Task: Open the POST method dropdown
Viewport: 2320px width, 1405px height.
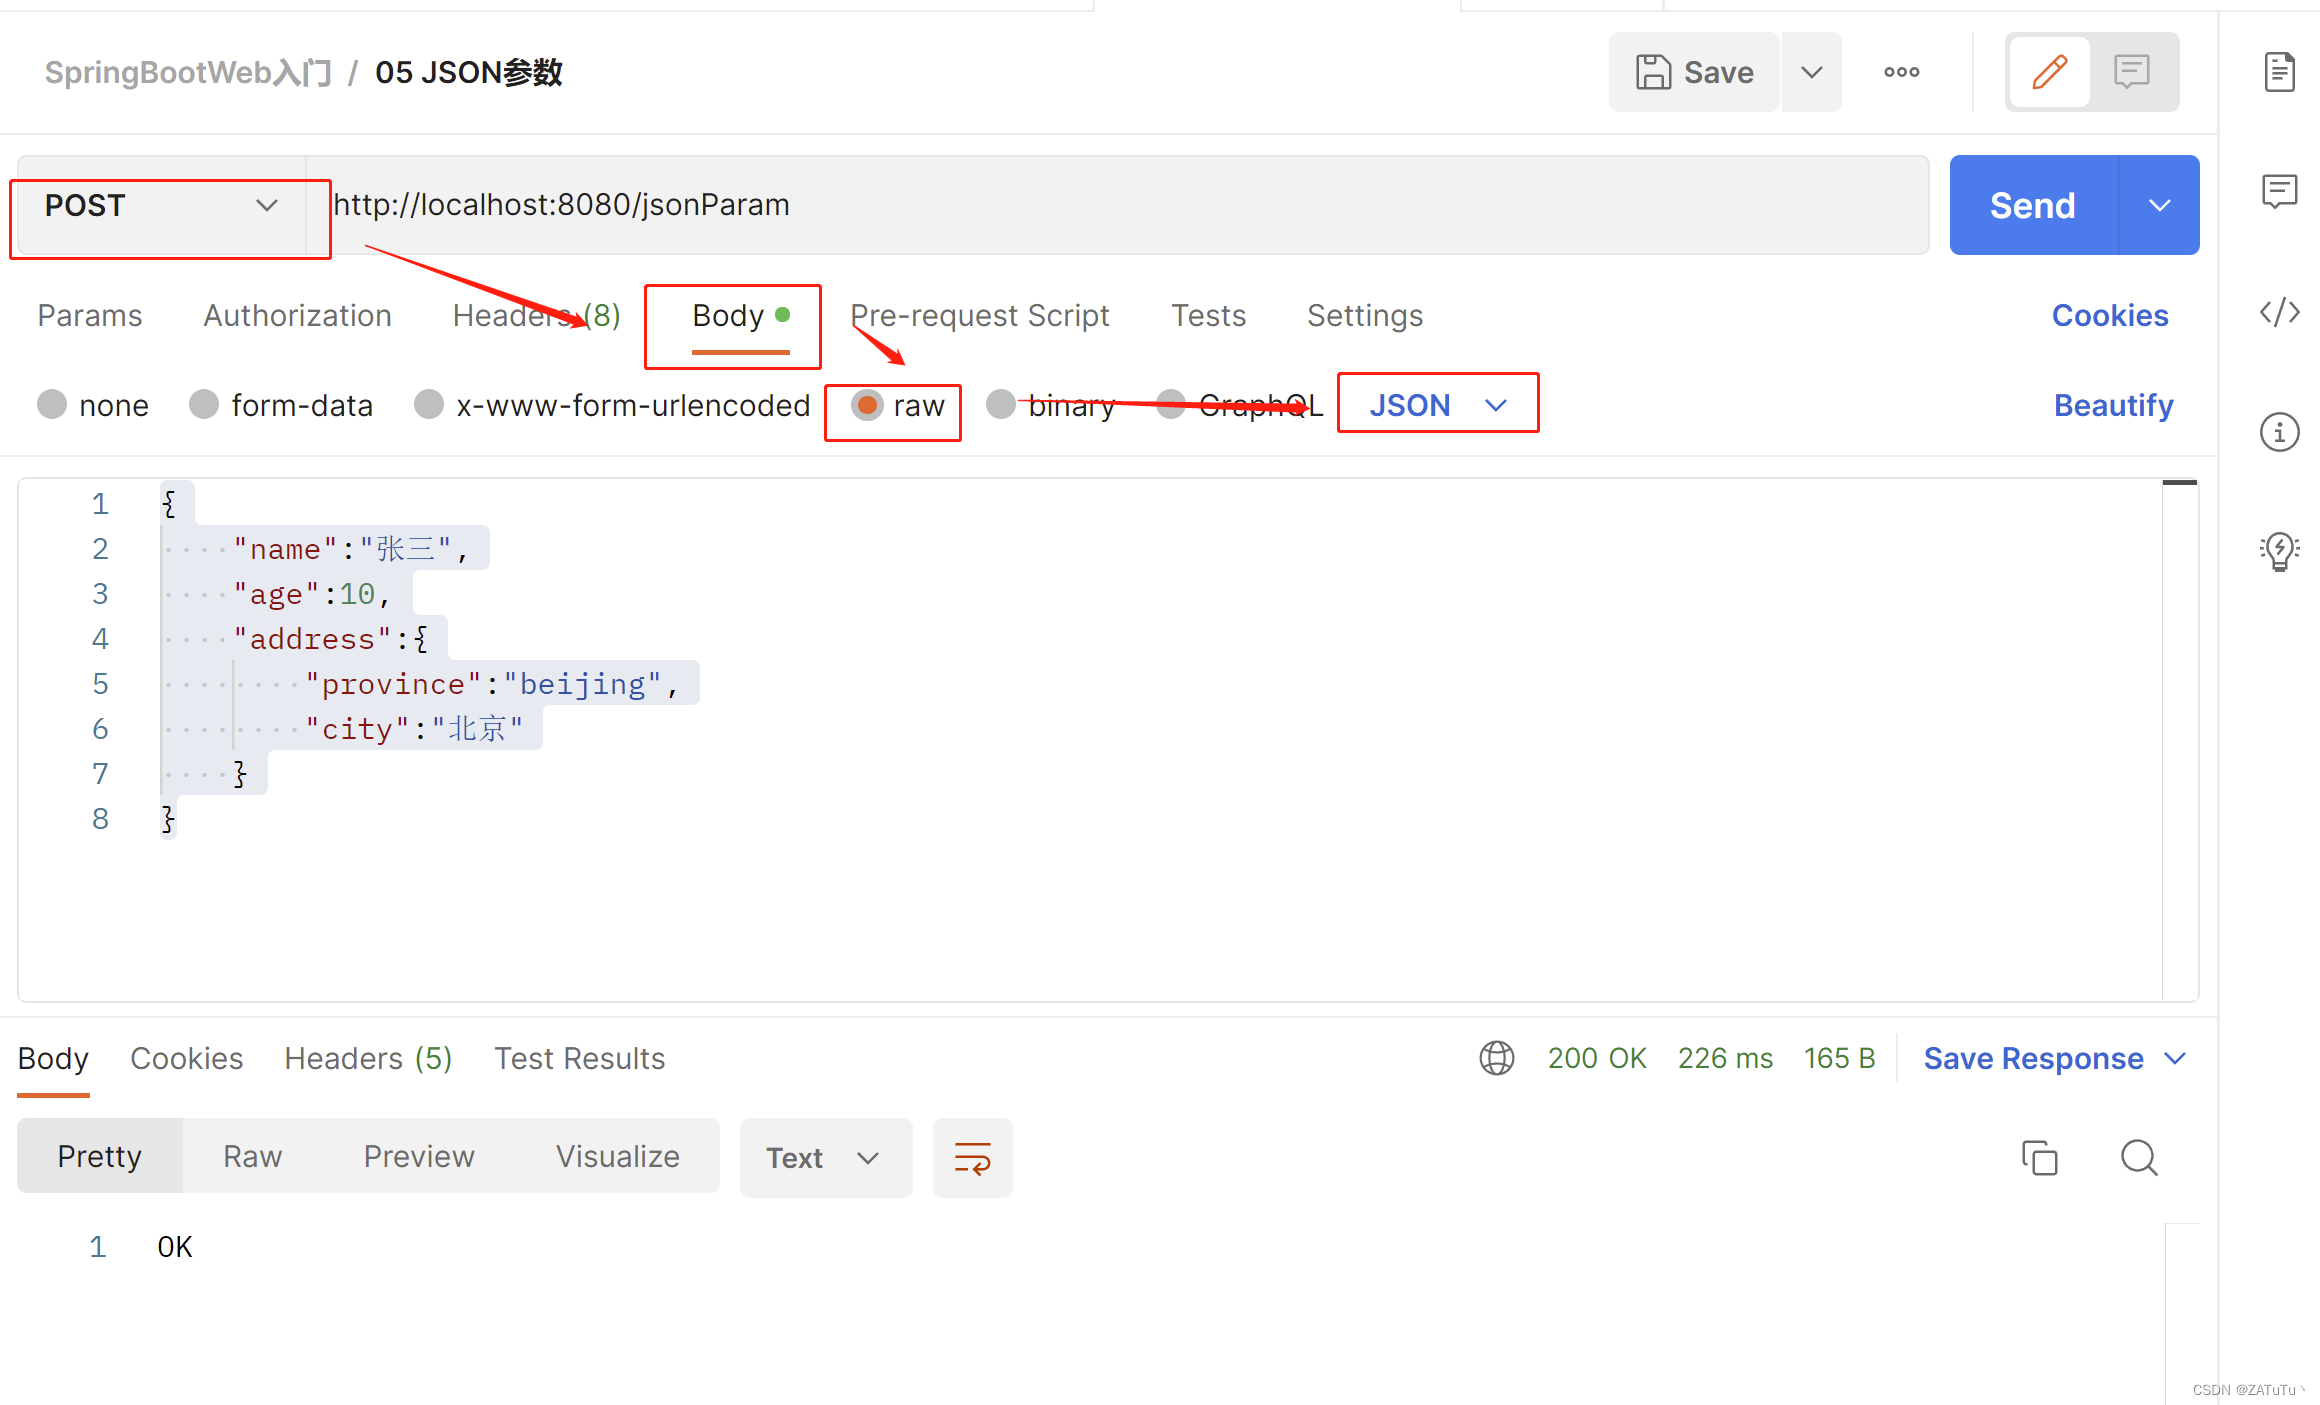Action: point(160,206)
